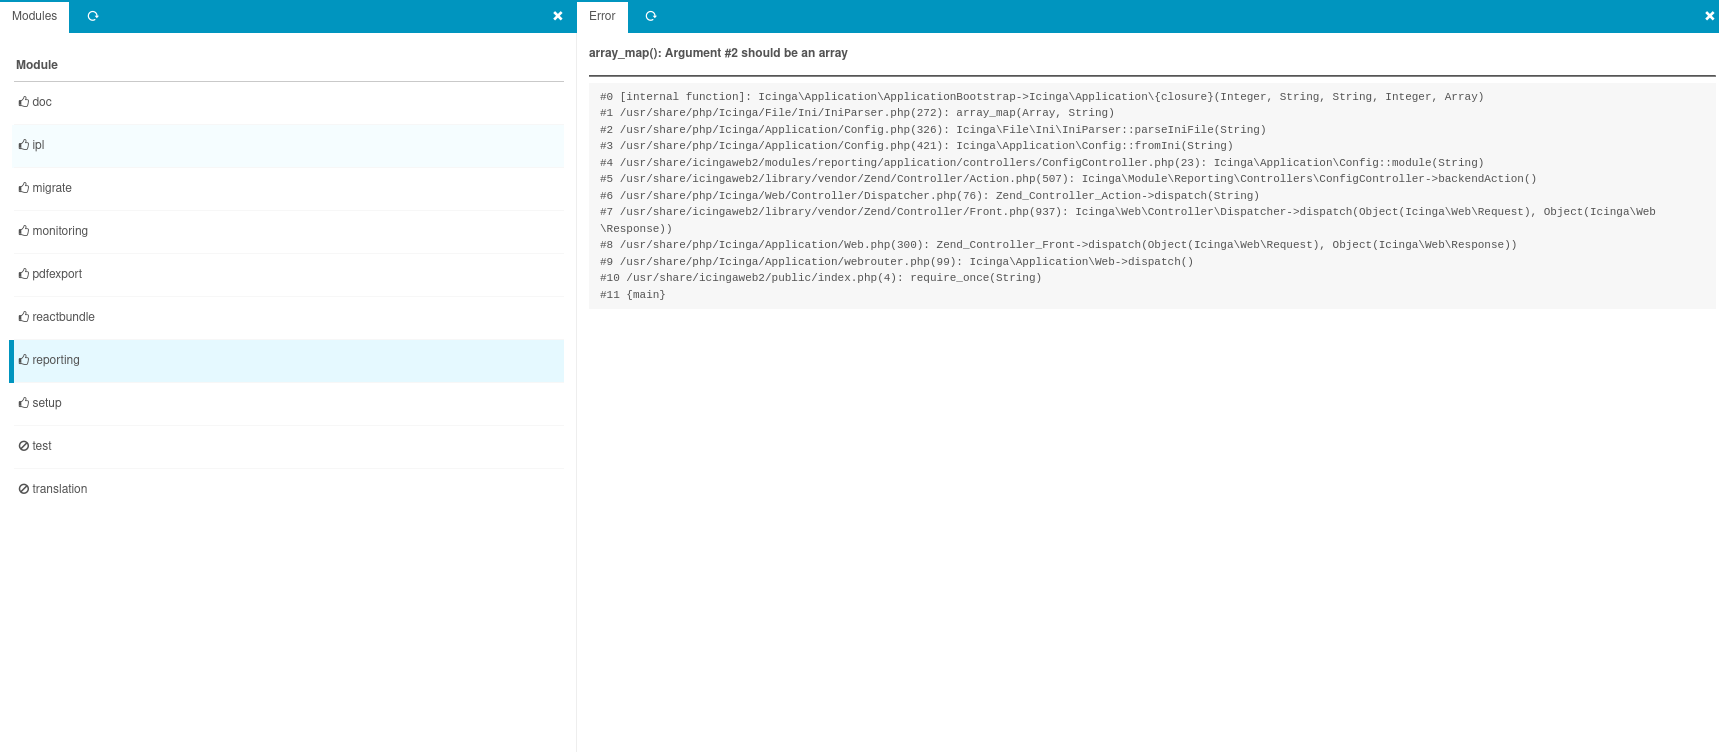Close the Error panel
The image size is (1719, 752).
[x=1709, y=16]
